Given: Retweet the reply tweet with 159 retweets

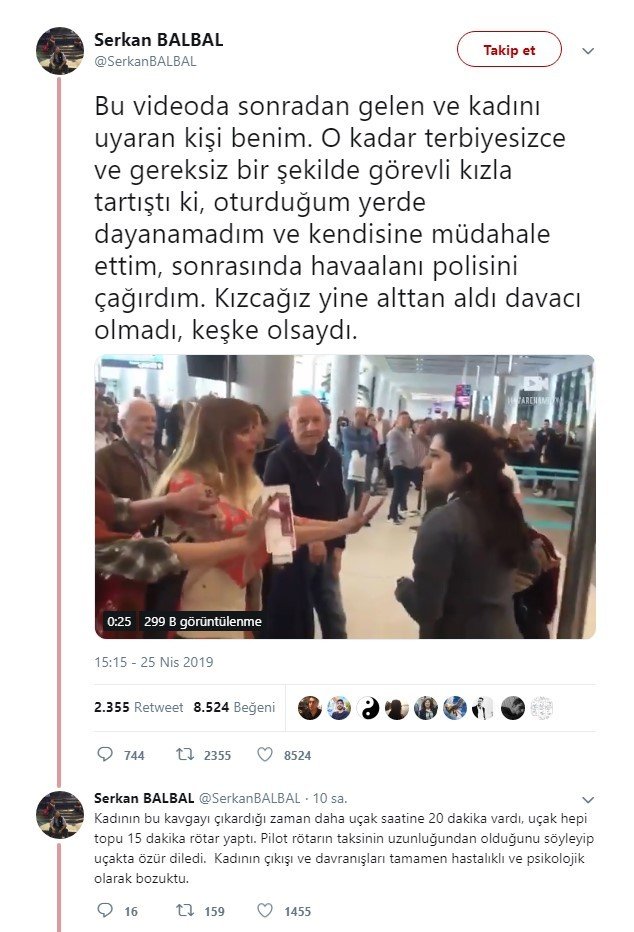Looking at the screenshot, I should pos(185,910).
